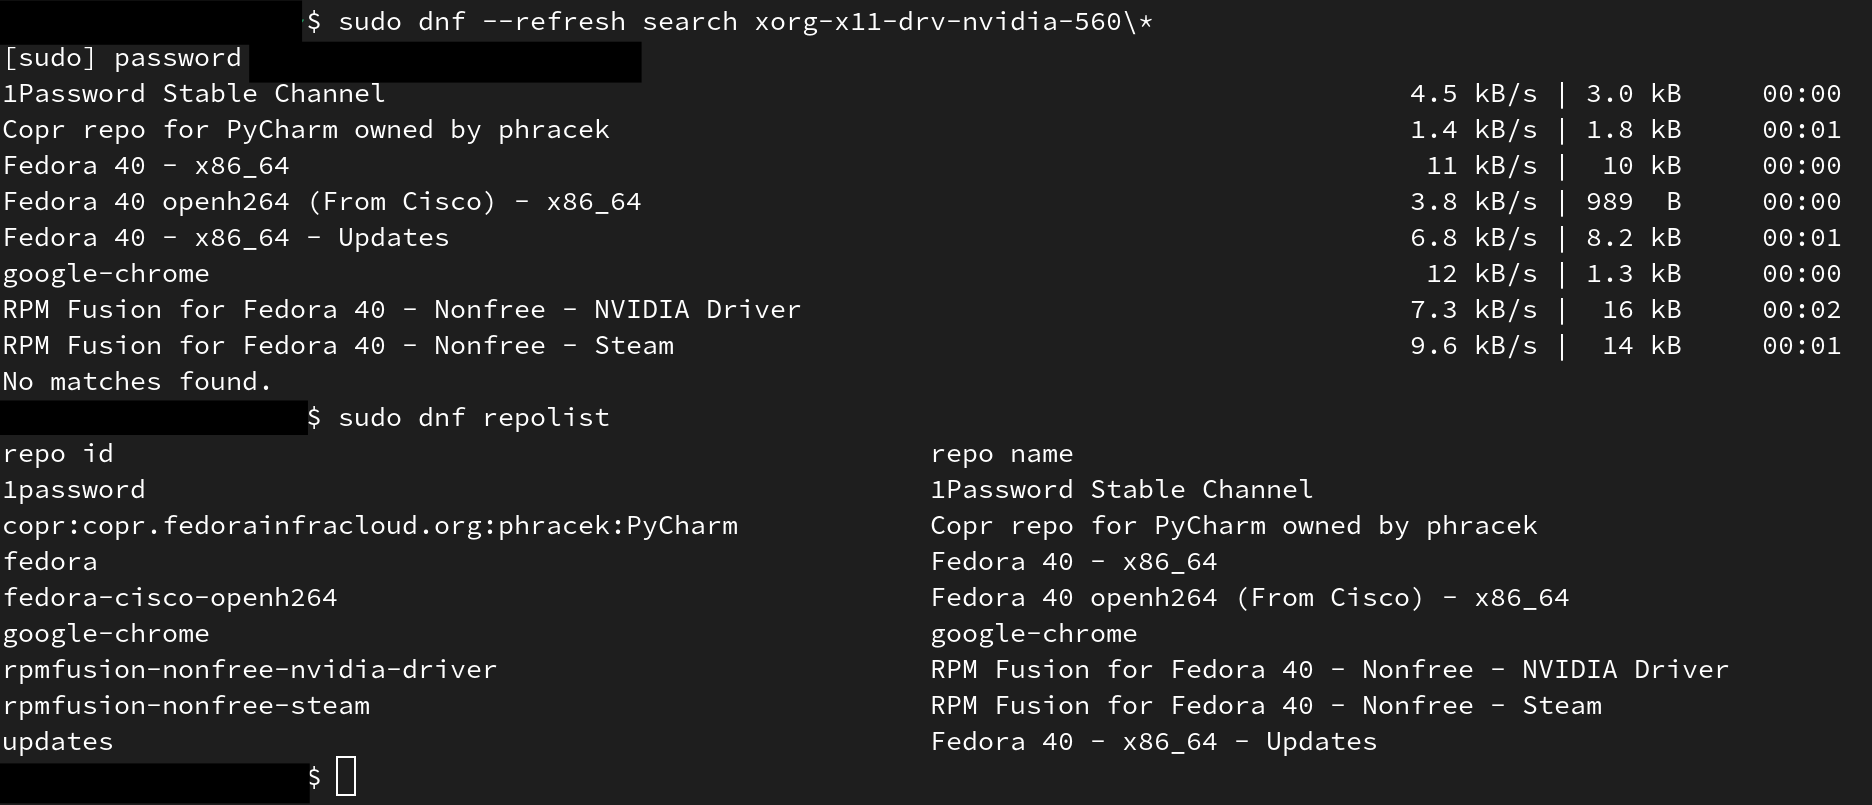Click the "google-chrome" entry in the repo name column
The height and width of the screenshot is (805, 1872).
1034,634
